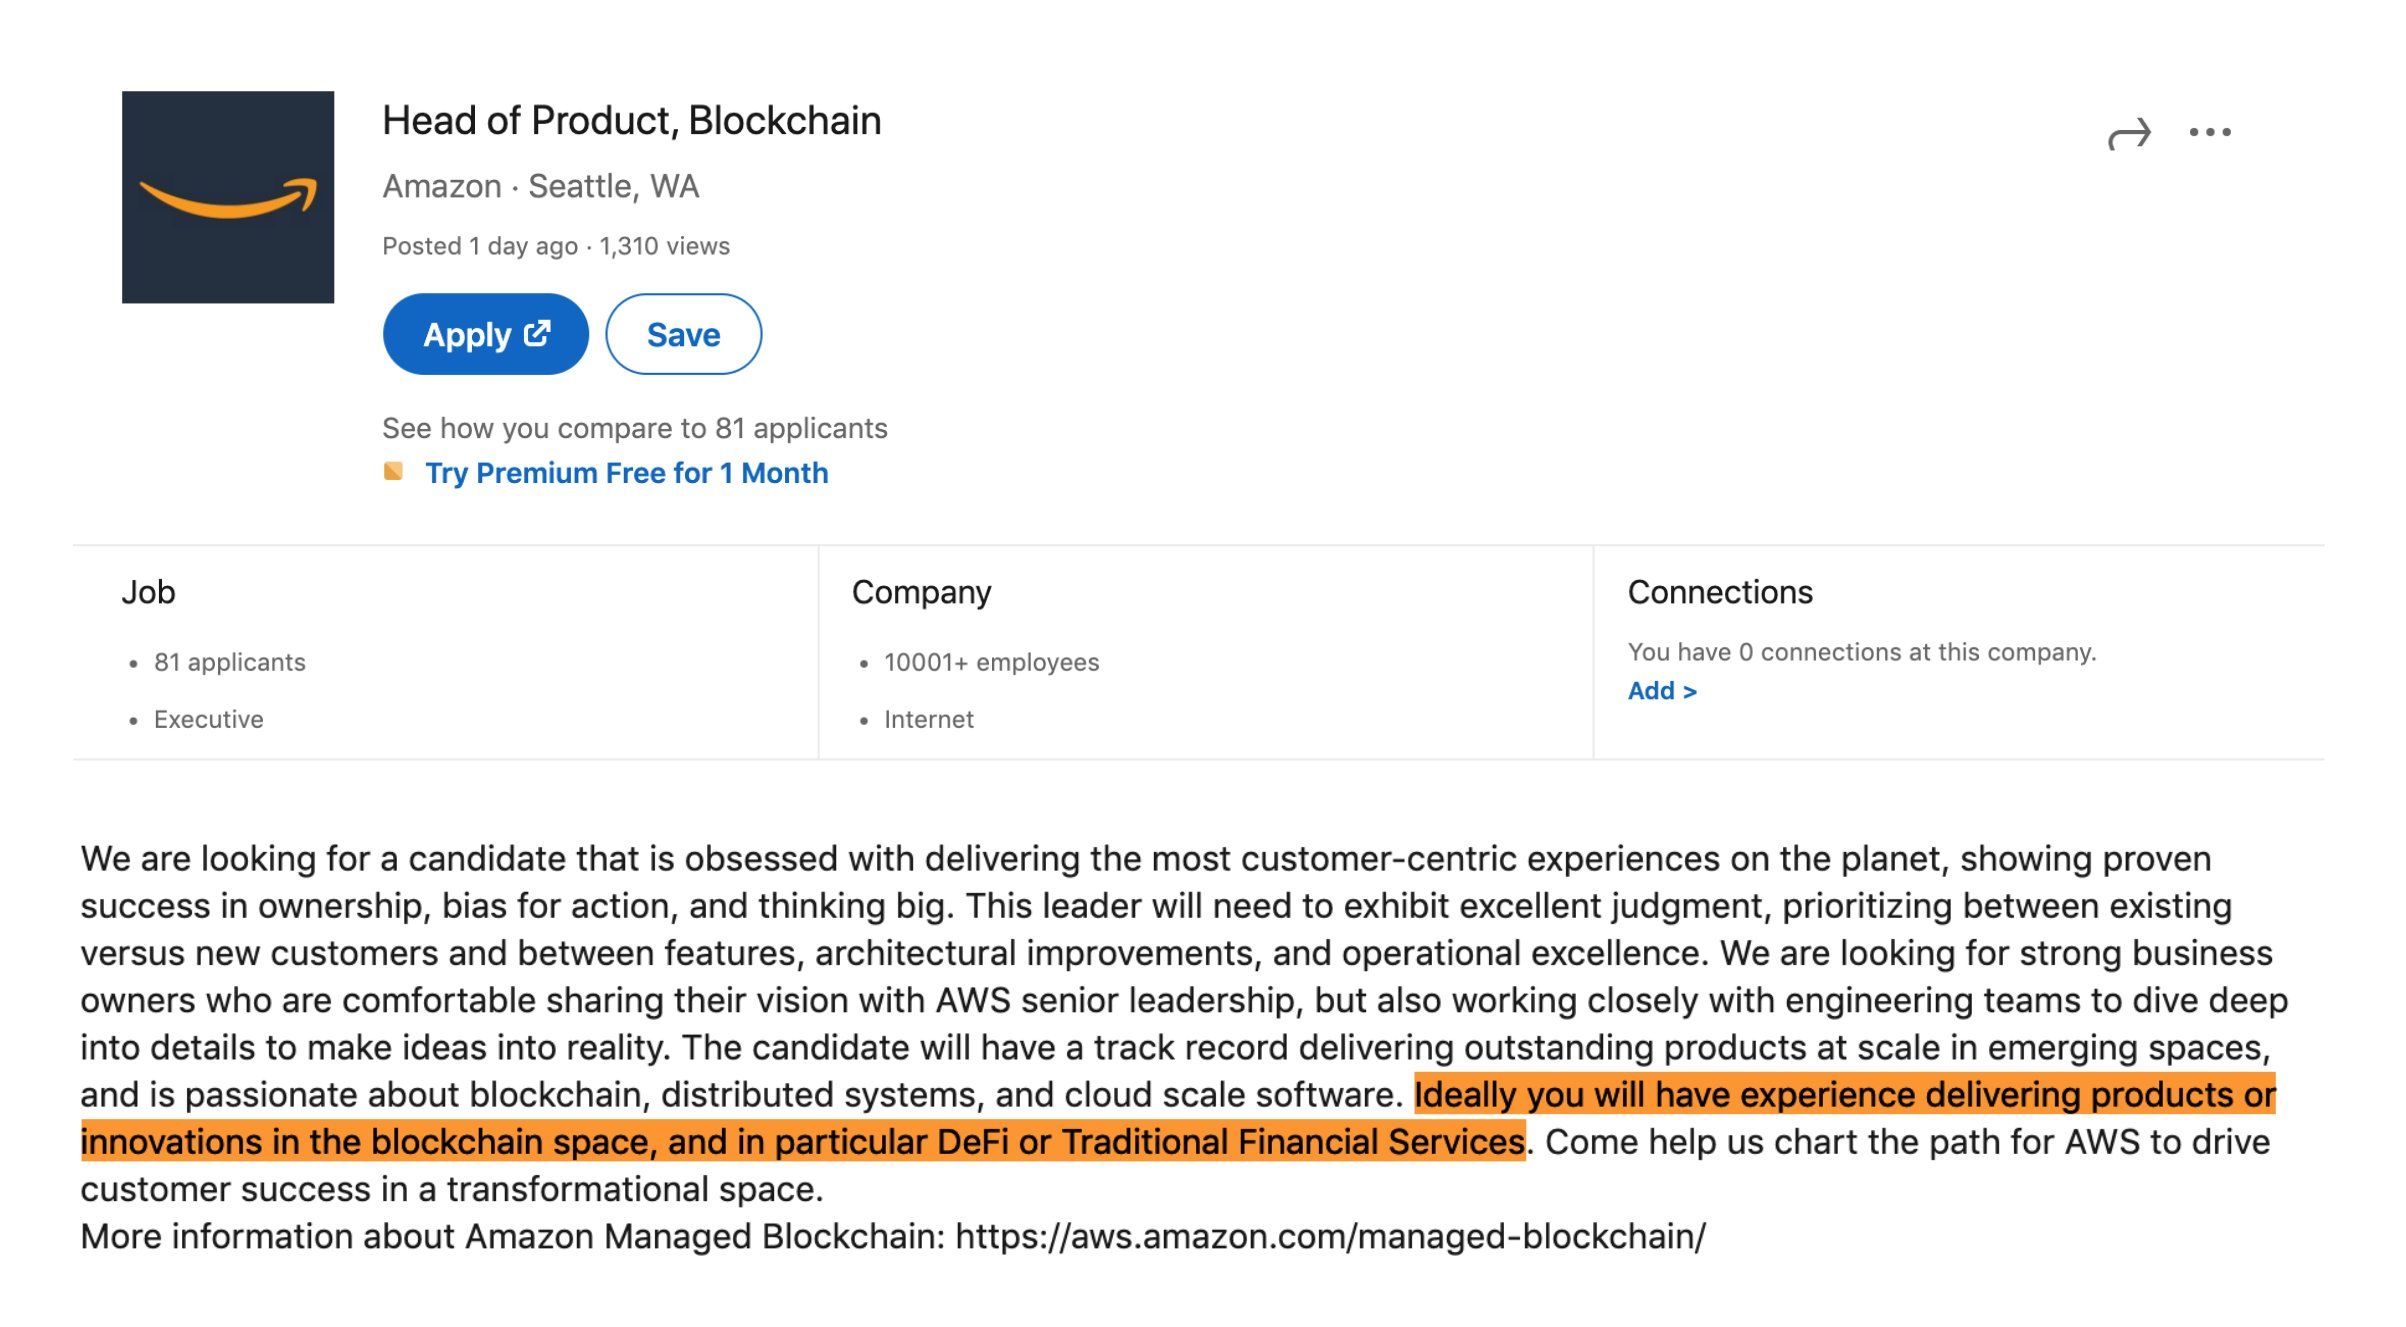This screenshot has width=2406, height=1327.
Task: Click the share arrow icon
Action: [x=2128, y=134]
